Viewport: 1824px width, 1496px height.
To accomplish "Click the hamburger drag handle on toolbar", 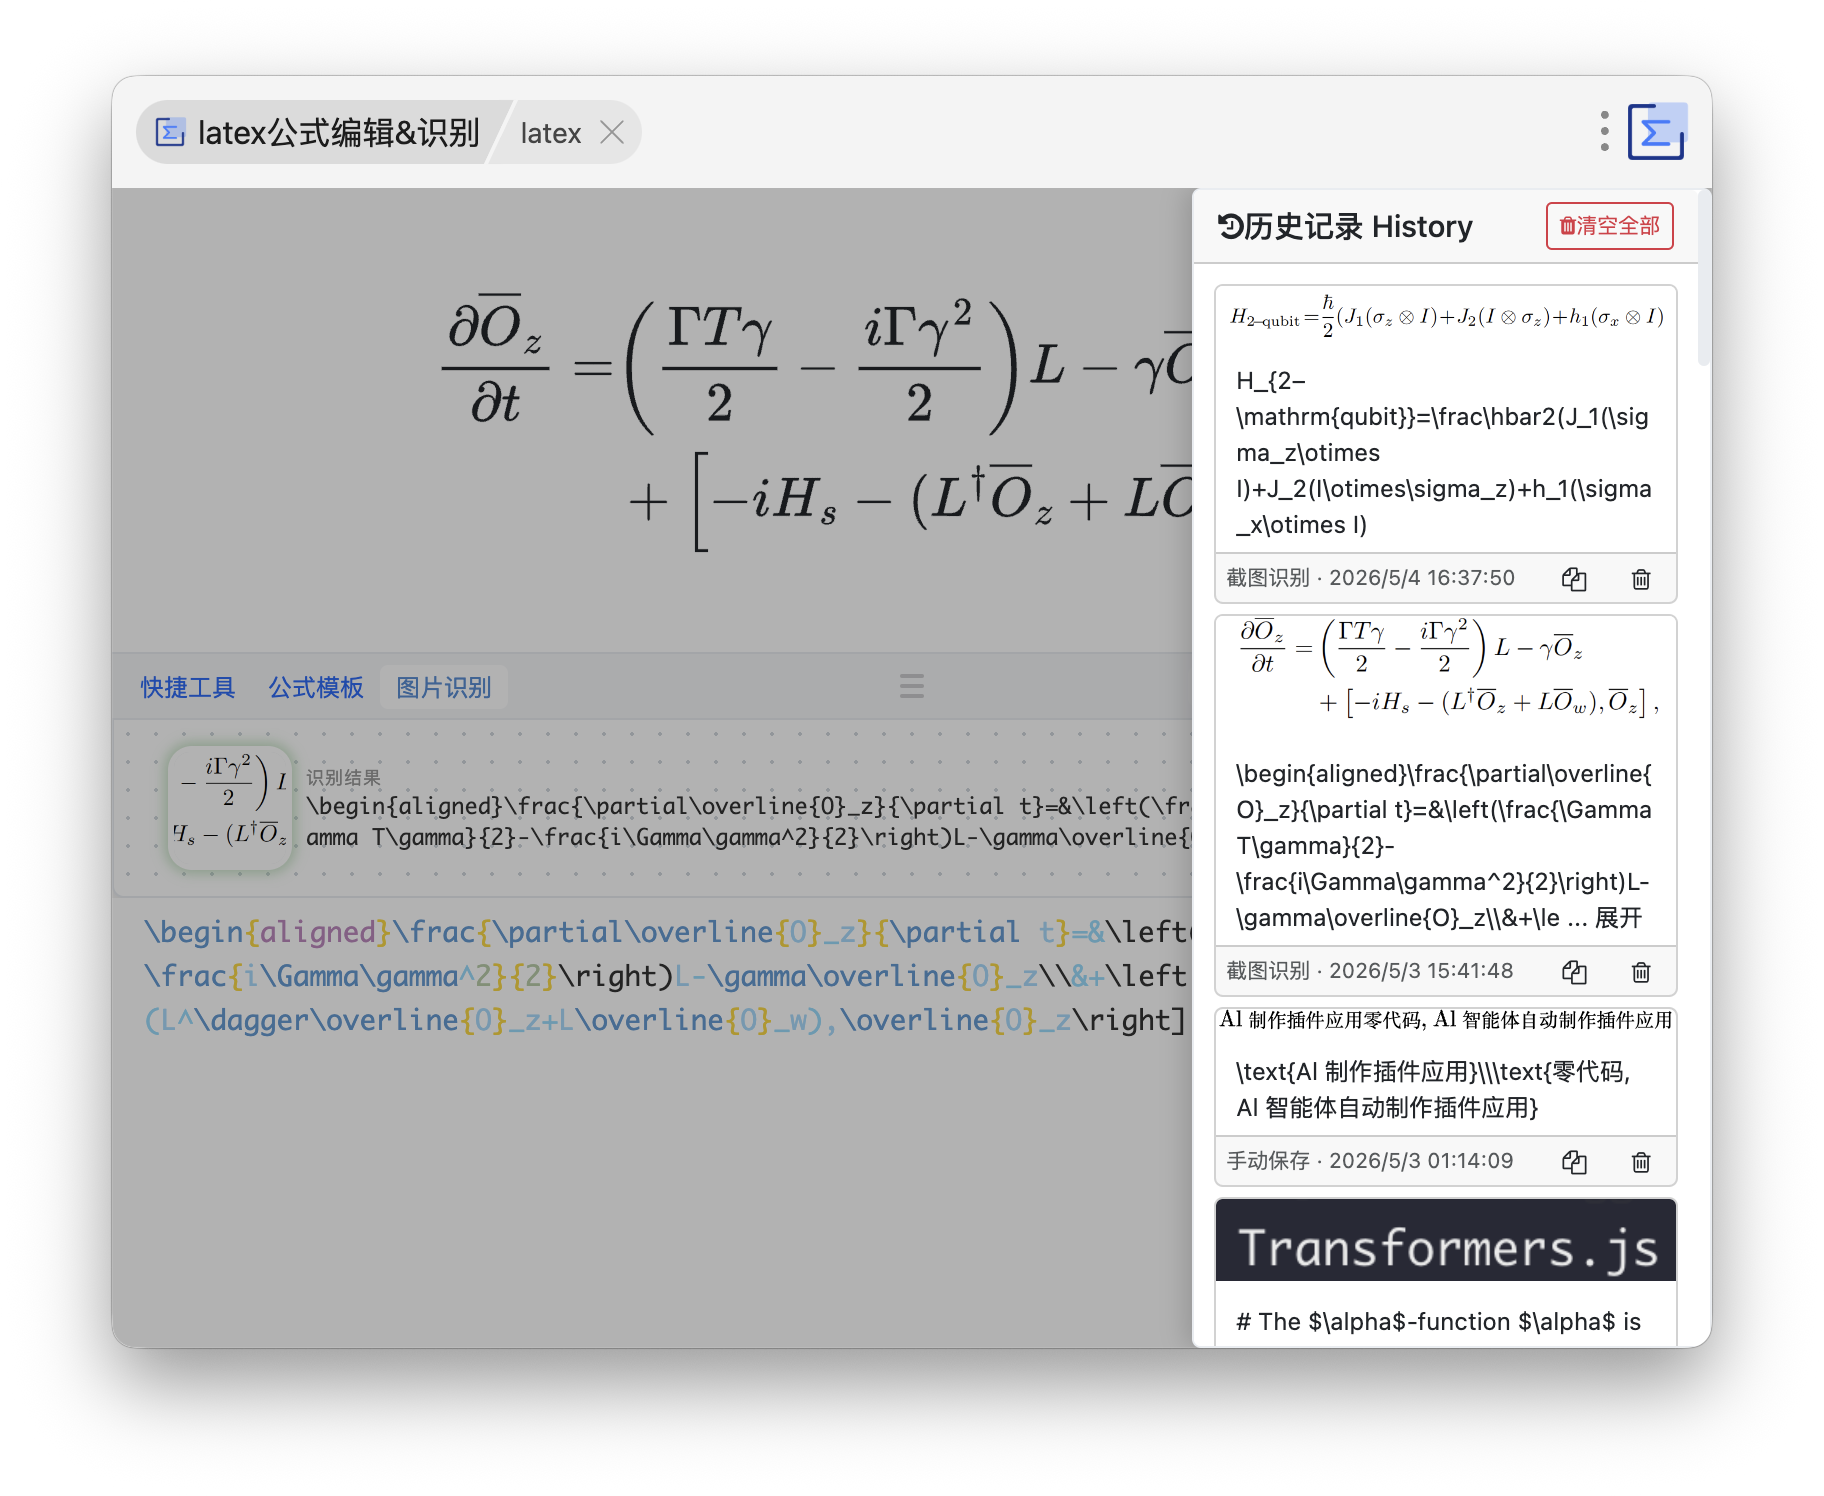I will pos(911,687).
